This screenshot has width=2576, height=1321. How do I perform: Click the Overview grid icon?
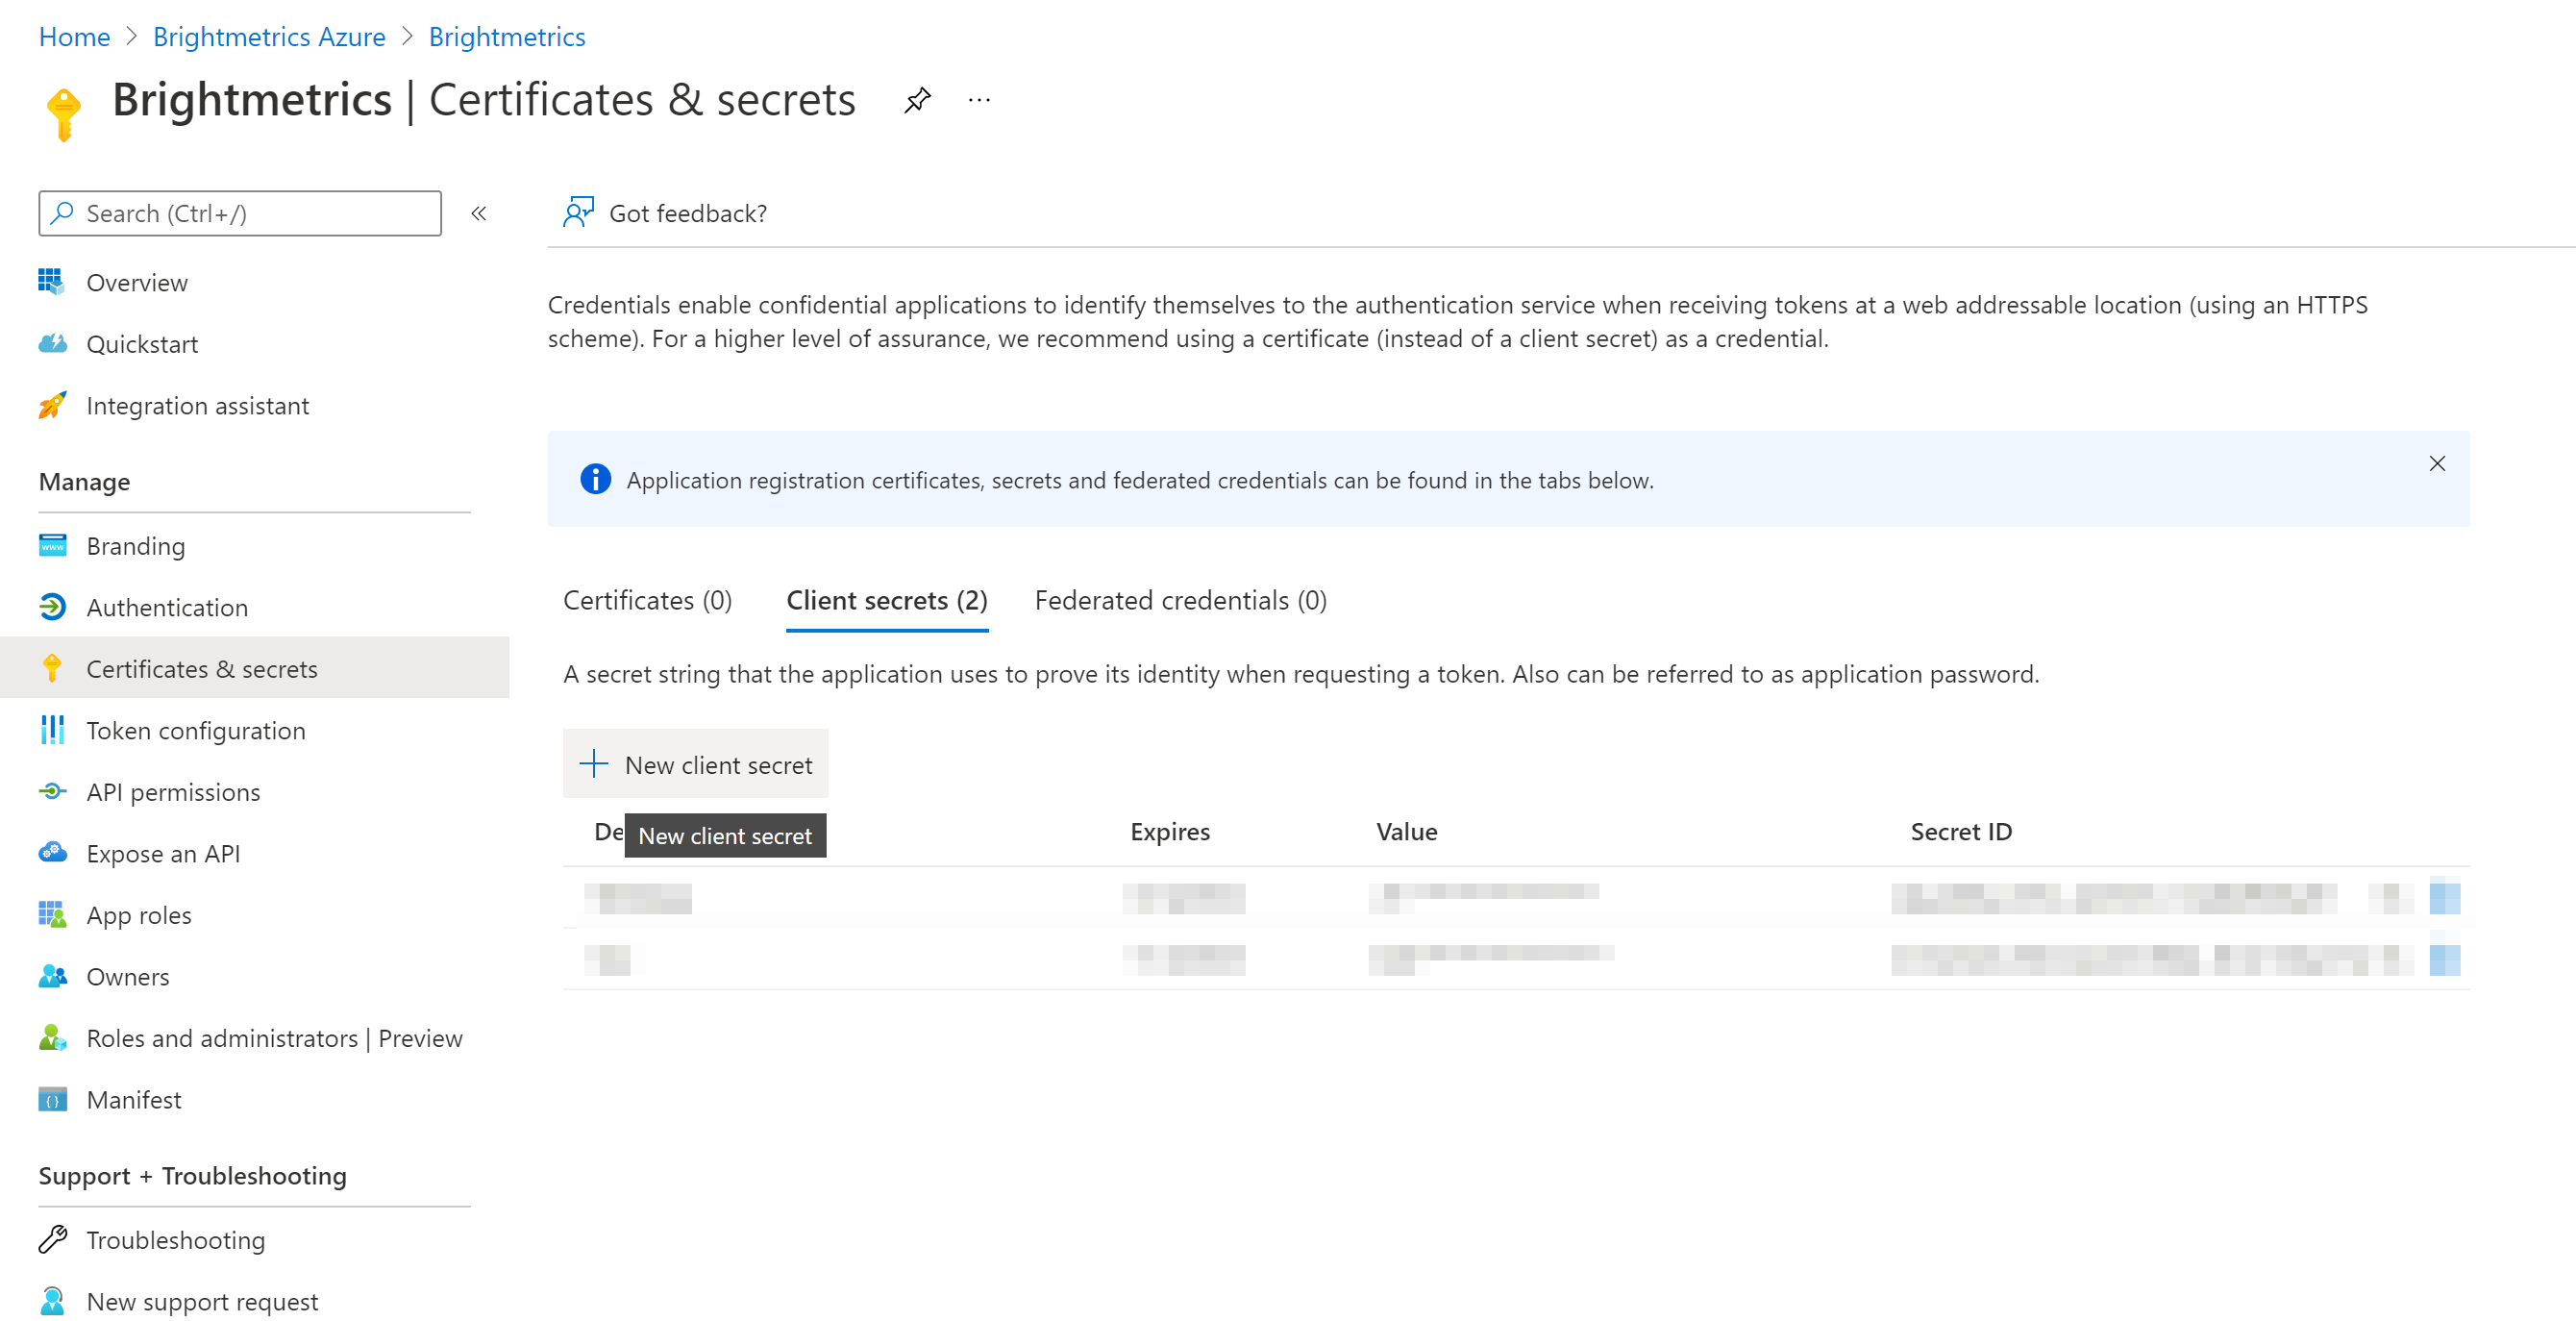pyautogui.click(x=52, y=283)
